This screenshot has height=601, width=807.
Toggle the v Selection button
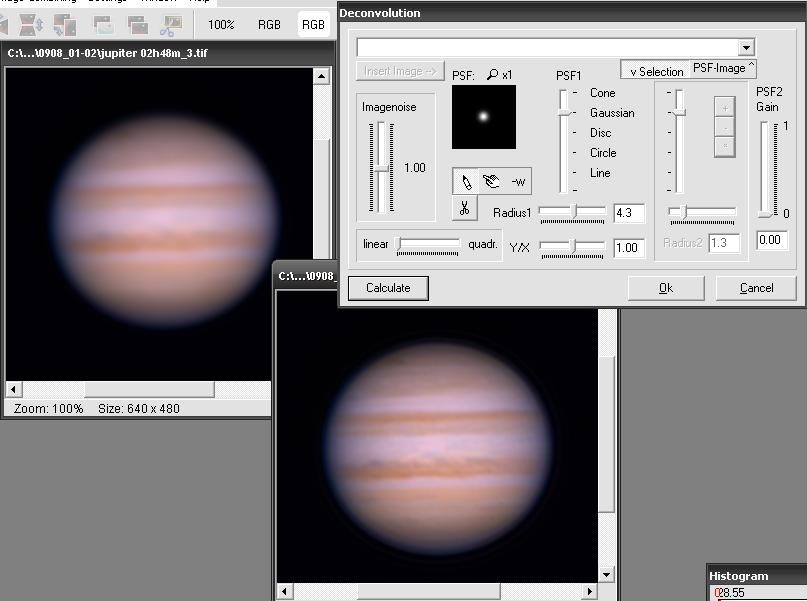point(656,71)
